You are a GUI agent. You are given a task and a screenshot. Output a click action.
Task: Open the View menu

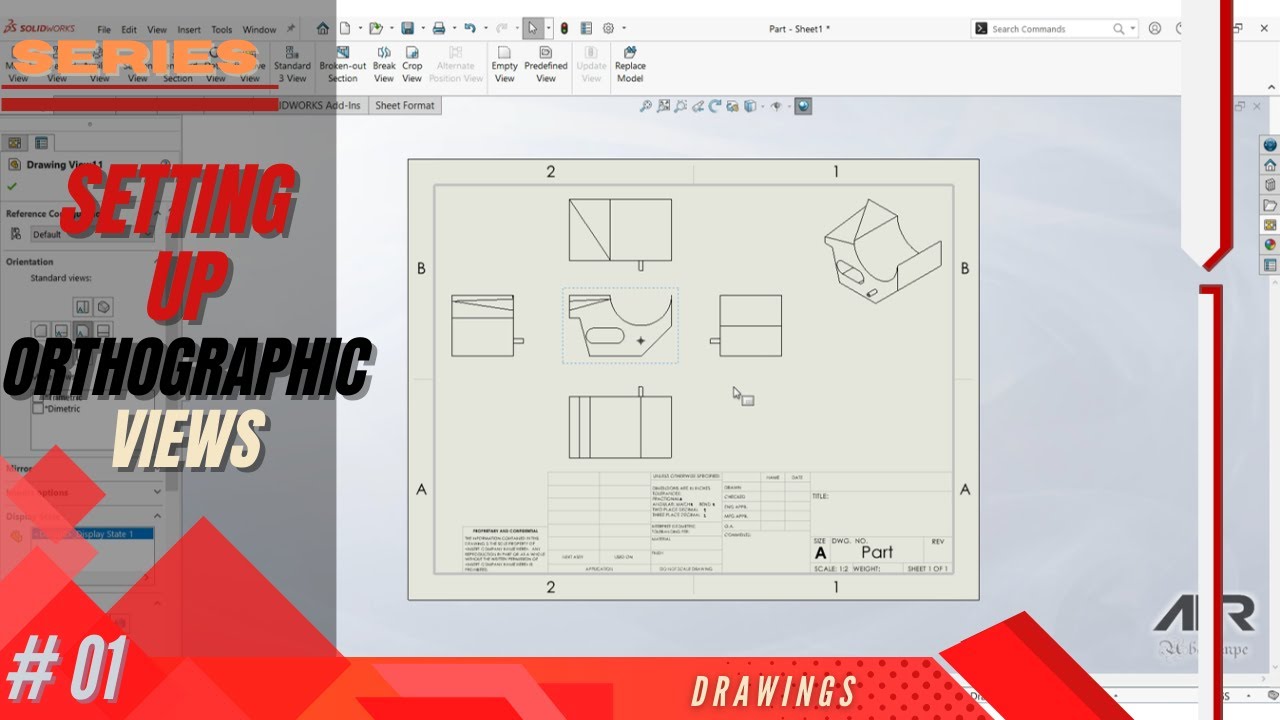pyautogui.click(x=157, y=30)
